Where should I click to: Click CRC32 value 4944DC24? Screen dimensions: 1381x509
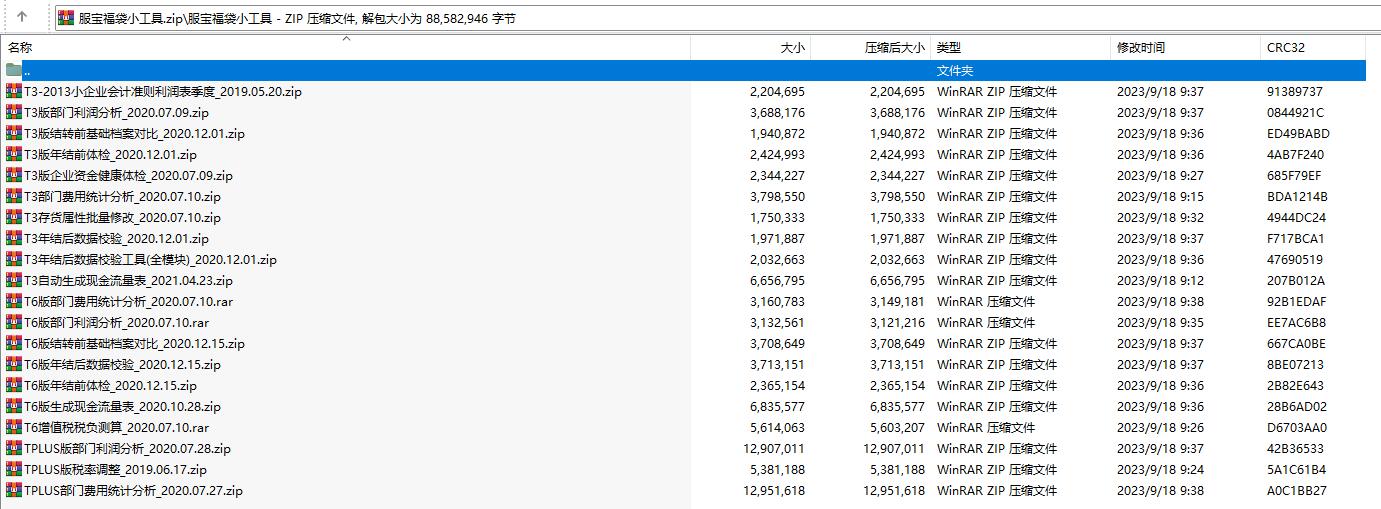(x=1296, y=217)
